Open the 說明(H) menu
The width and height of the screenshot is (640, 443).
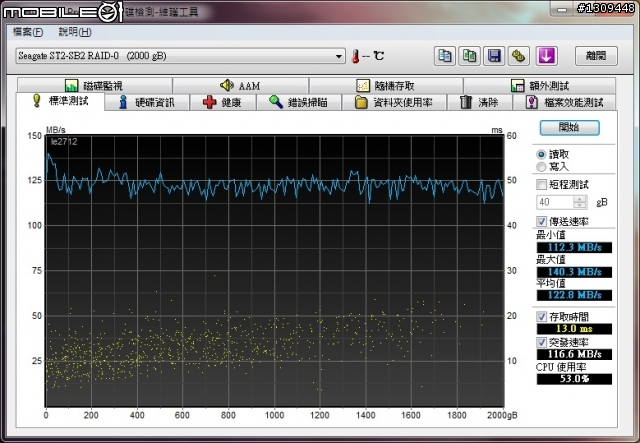tap(74, 32)
